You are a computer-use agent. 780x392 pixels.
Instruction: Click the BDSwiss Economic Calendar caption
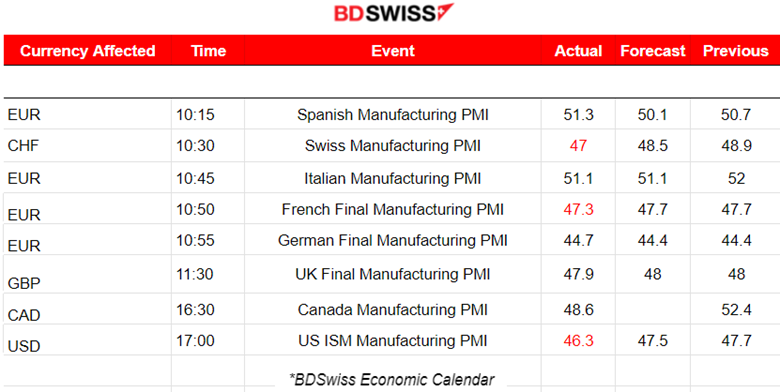(x=392, y=380)
